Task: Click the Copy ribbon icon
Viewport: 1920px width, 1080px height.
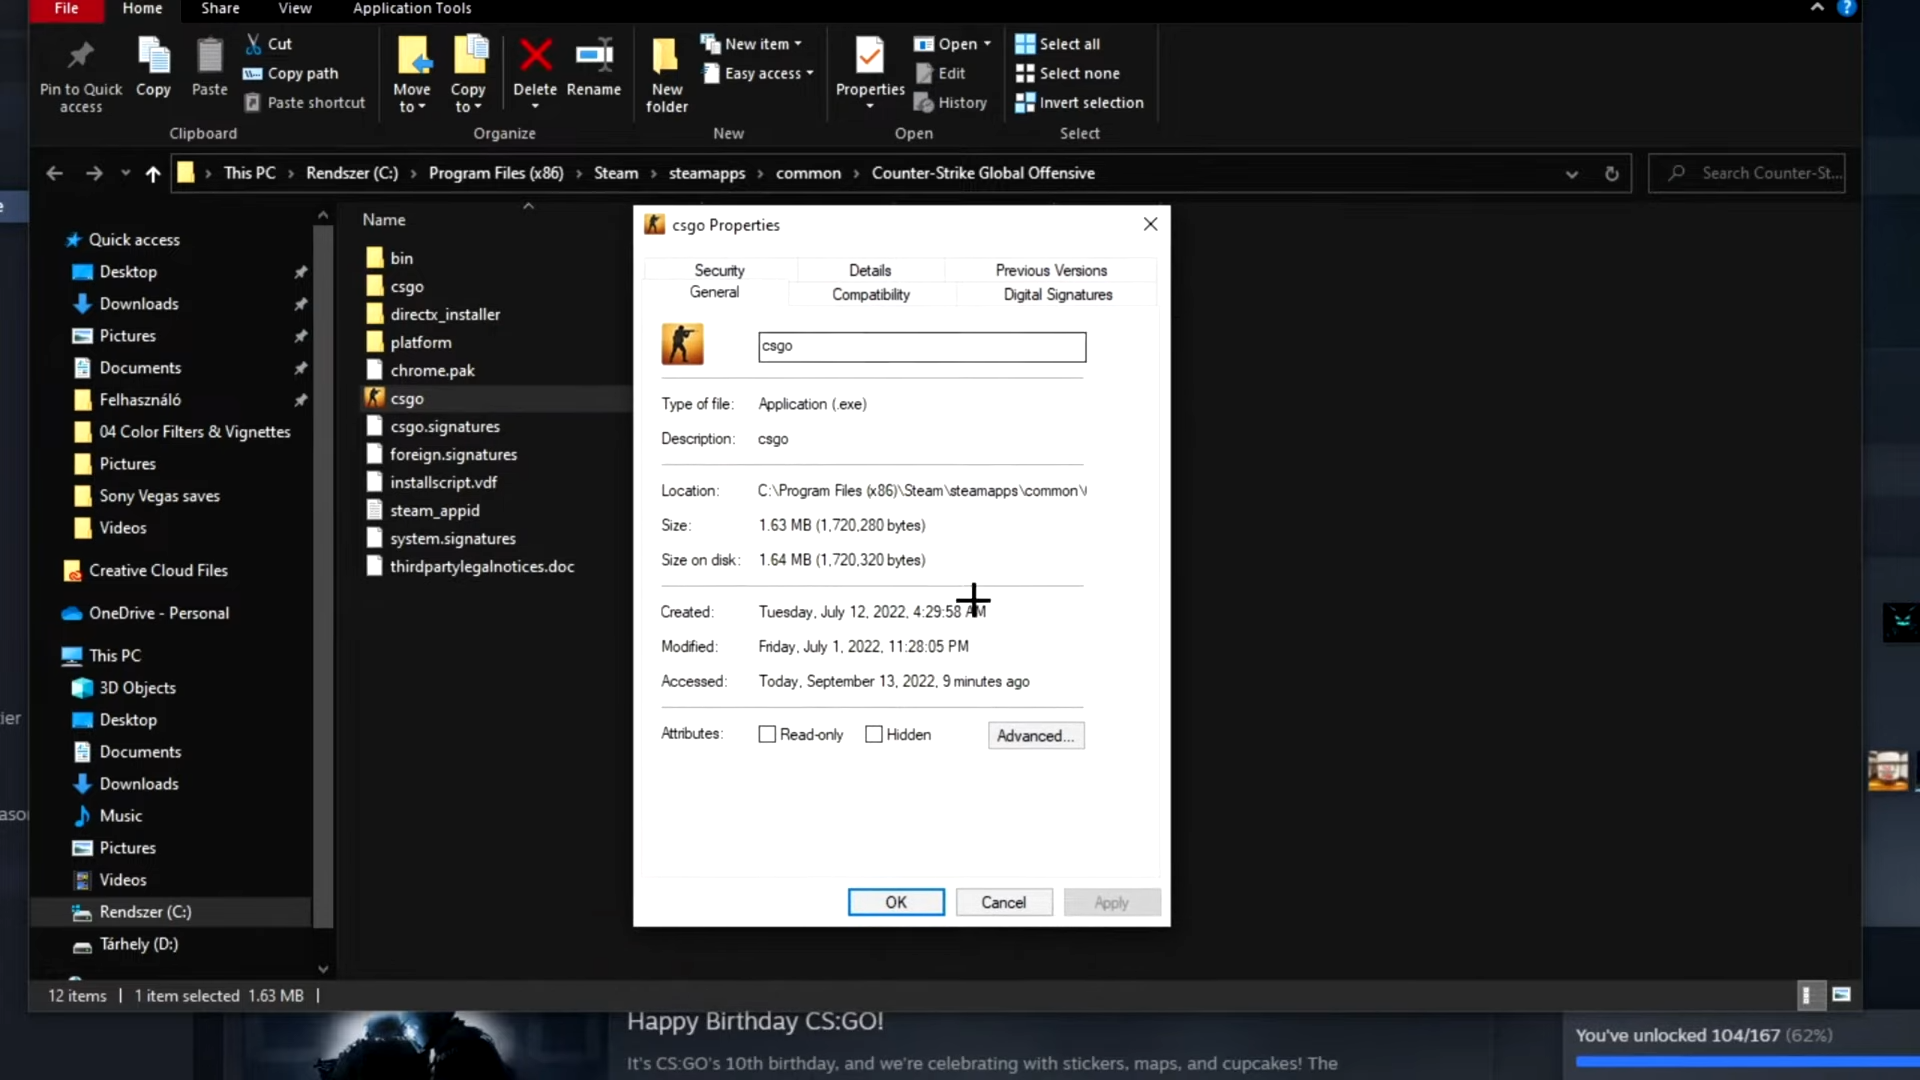Action: (x=153, y=56)
